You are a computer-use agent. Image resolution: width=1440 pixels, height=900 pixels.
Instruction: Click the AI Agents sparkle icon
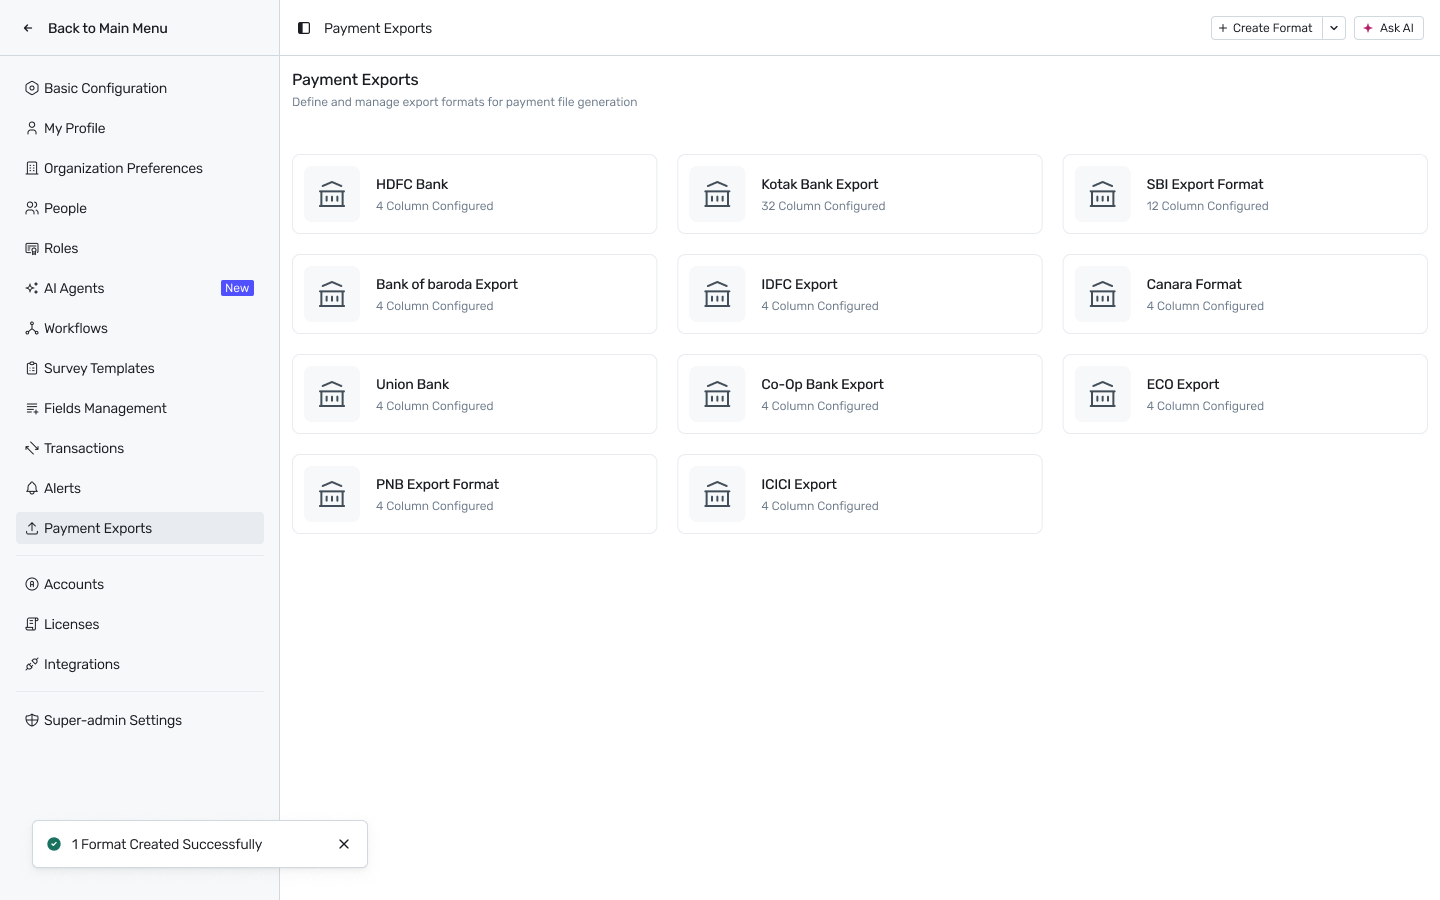point(32,288)
